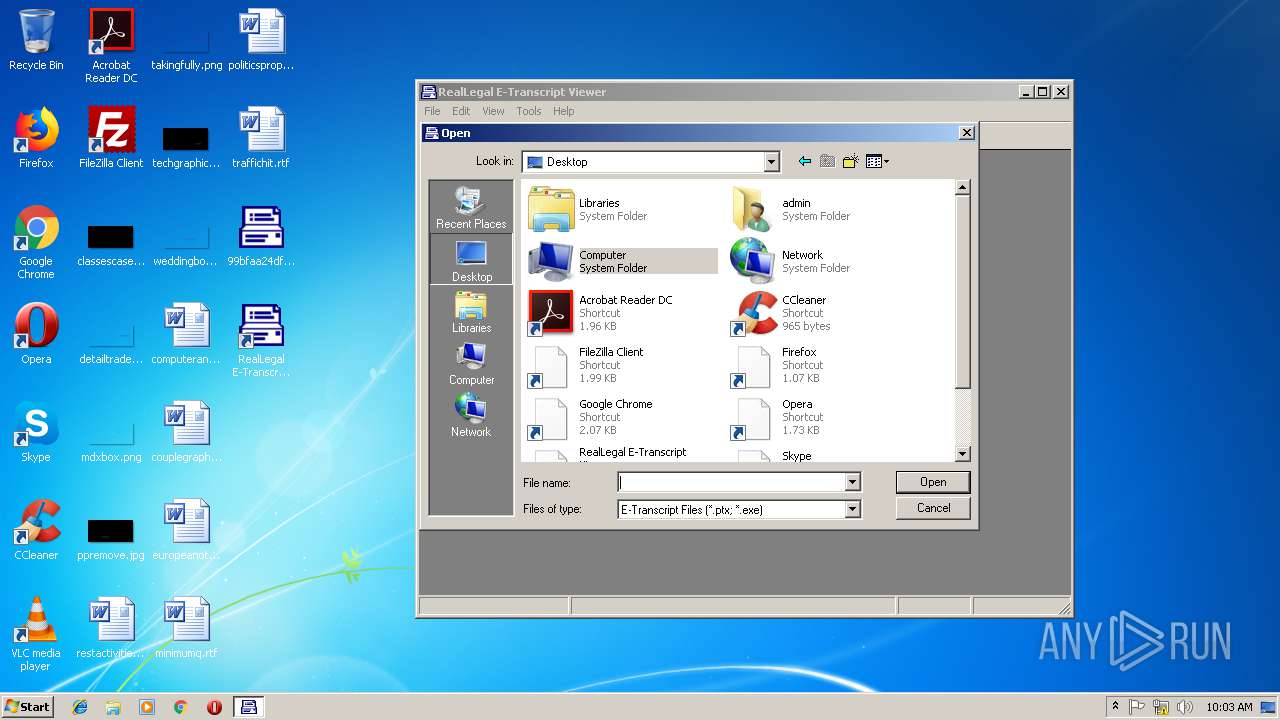Image resolution: width=1280 pixels, height=720 pixels.
Task: Click the File name input field
Action: (x=731, y=482)
